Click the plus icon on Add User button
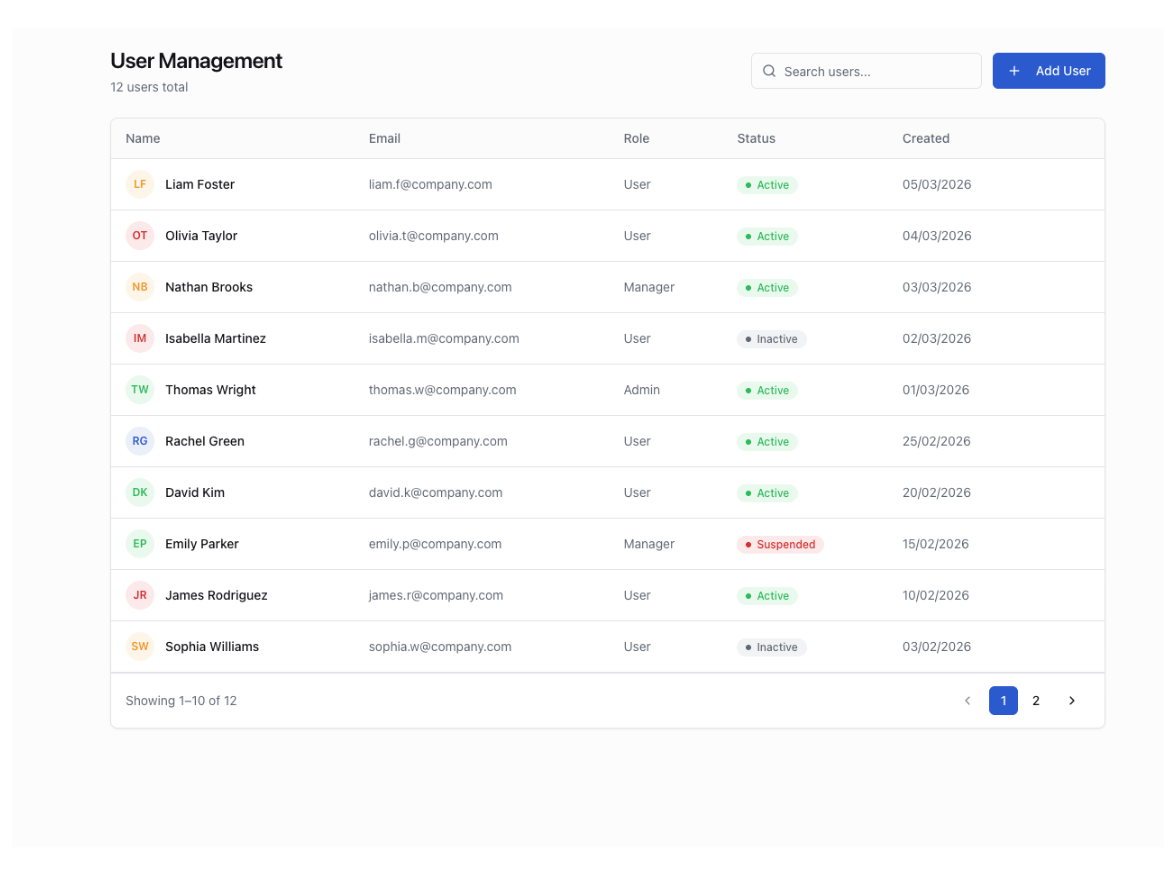 1014,70
